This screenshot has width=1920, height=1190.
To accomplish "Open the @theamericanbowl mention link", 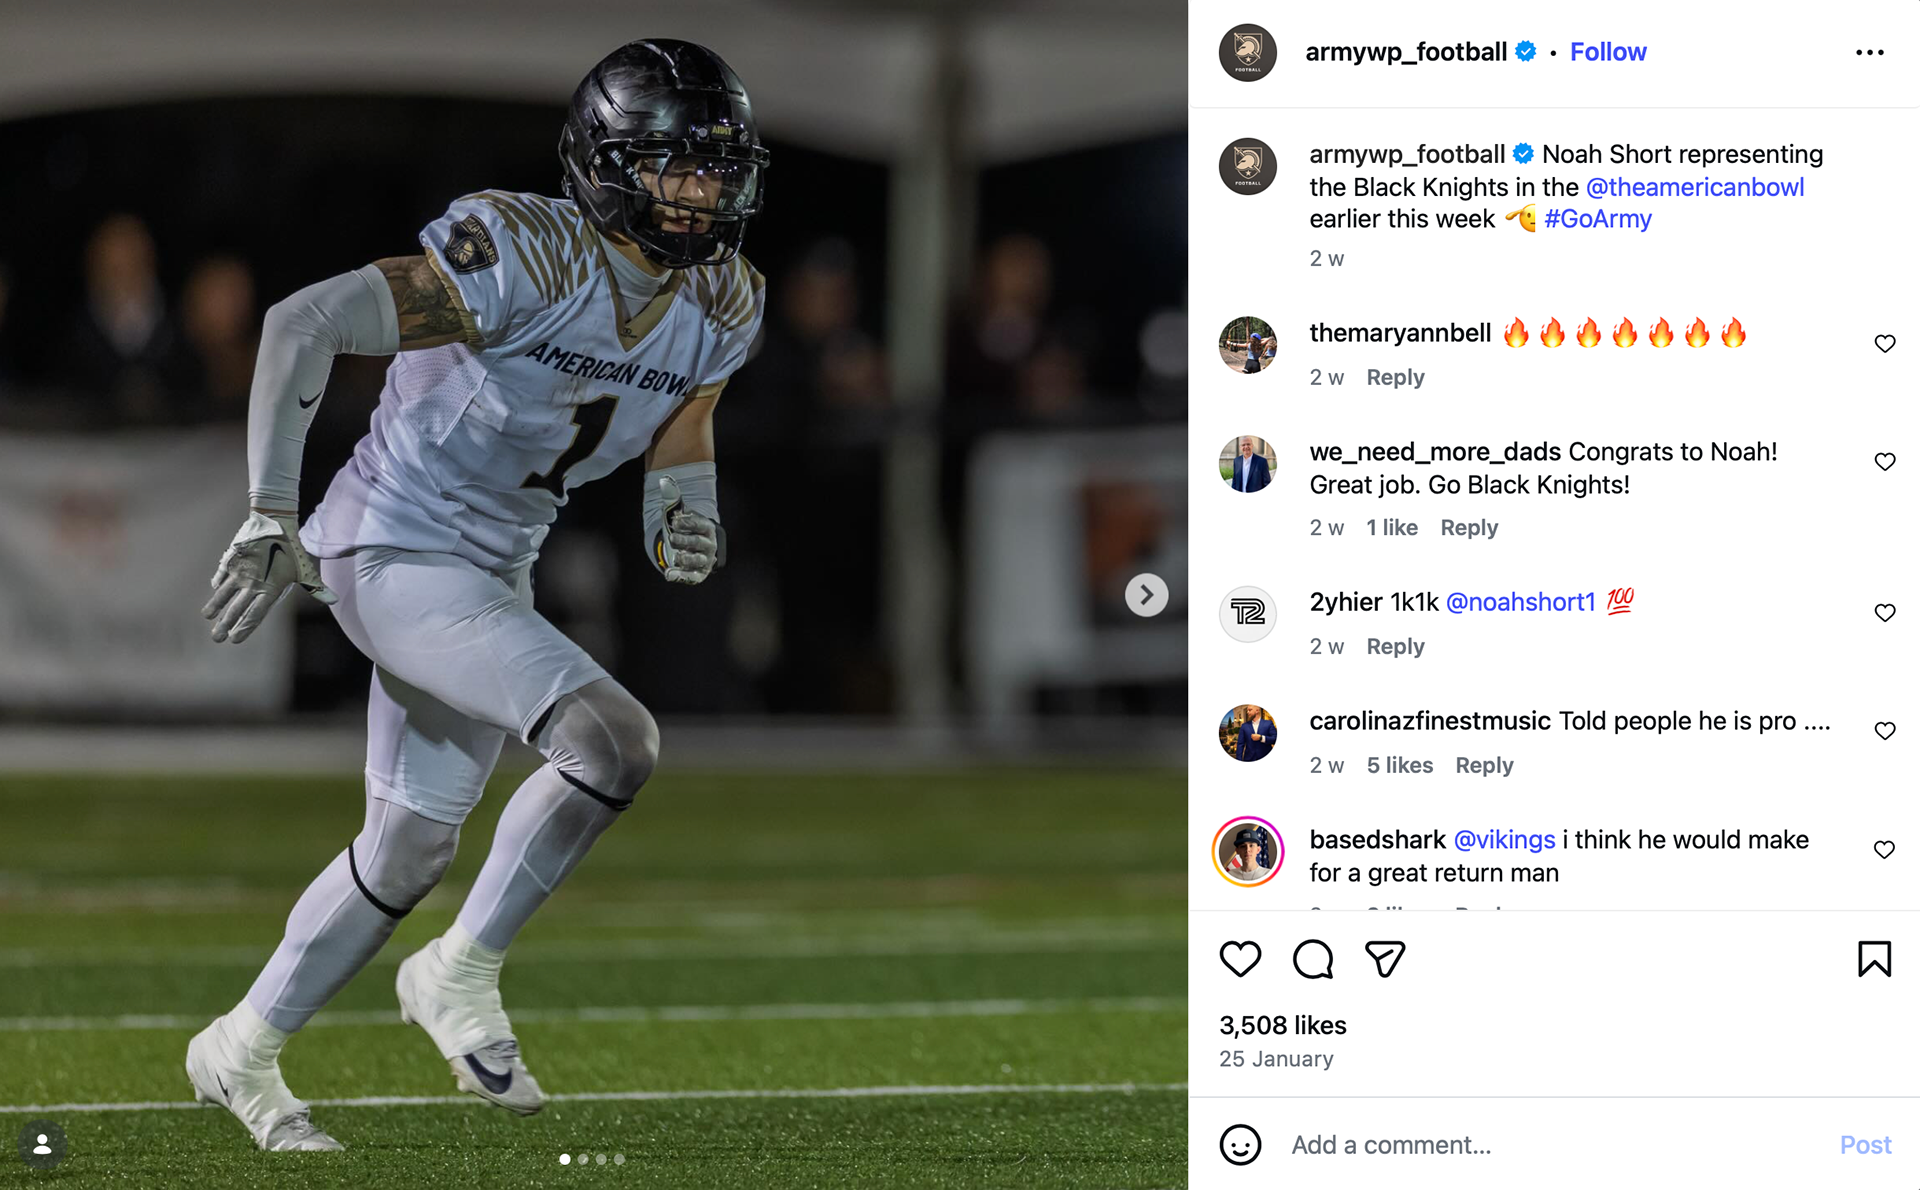I will click(x=1695, y=187).
